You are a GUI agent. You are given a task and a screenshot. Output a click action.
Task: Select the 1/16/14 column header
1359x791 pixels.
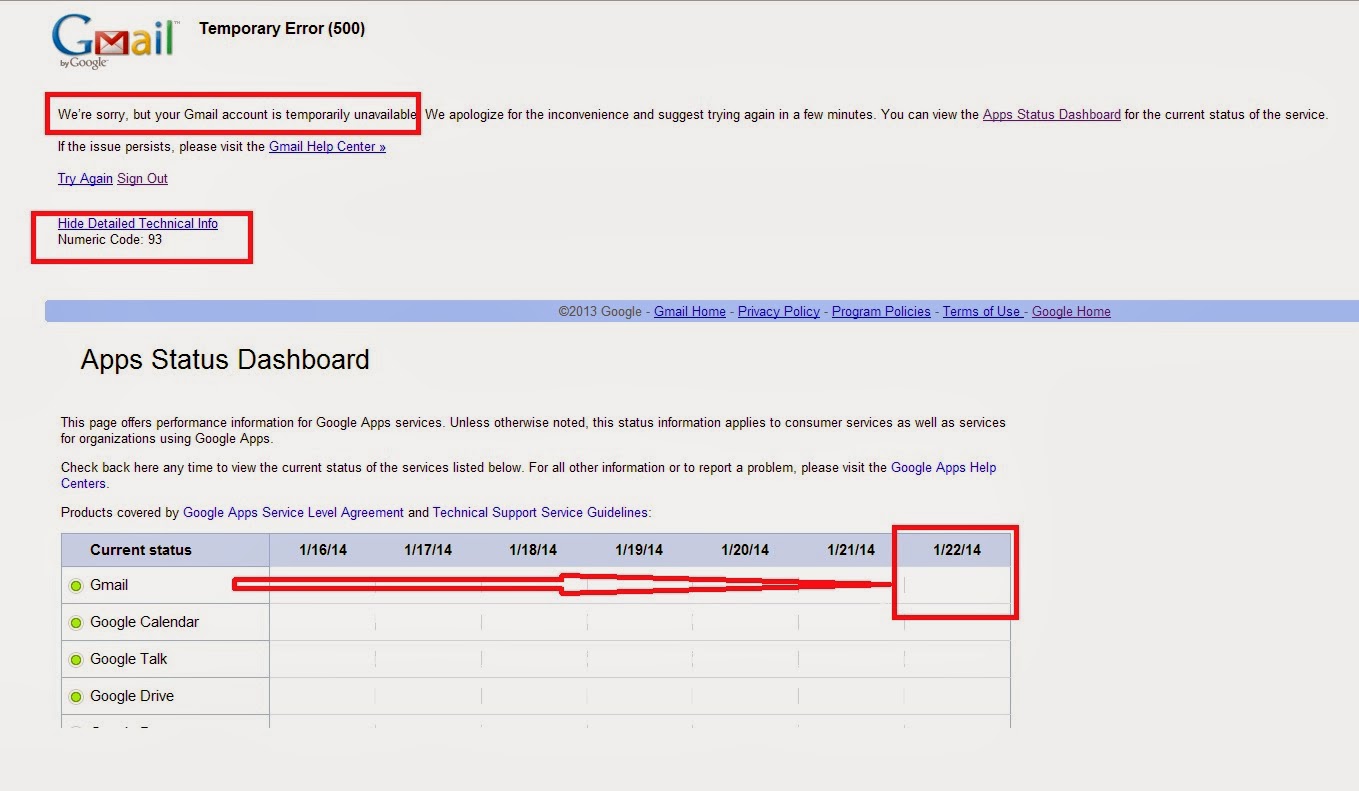(x=323, y=550)
